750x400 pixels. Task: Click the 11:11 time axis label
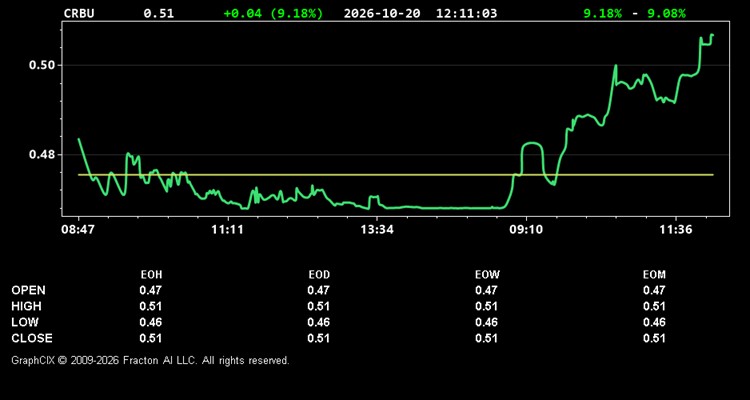(227, 230)
